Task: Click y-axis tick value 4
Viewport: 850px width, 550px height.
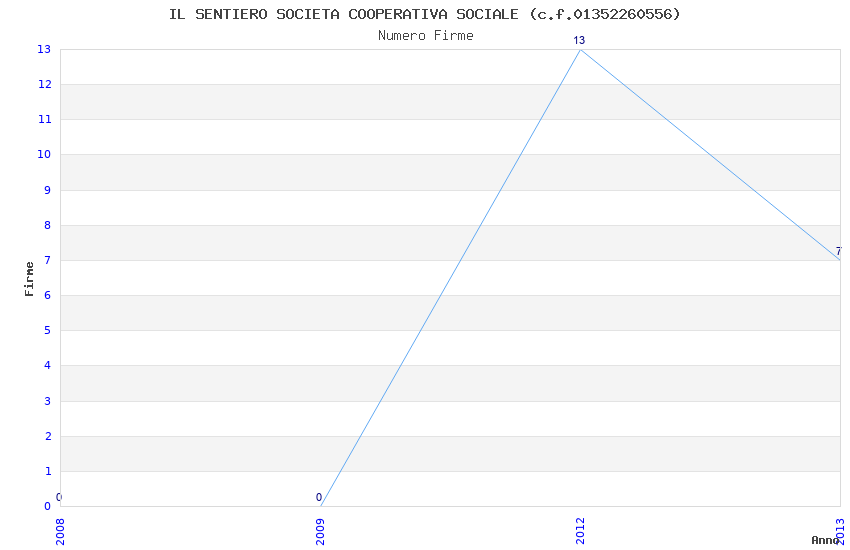Action: 48,365
